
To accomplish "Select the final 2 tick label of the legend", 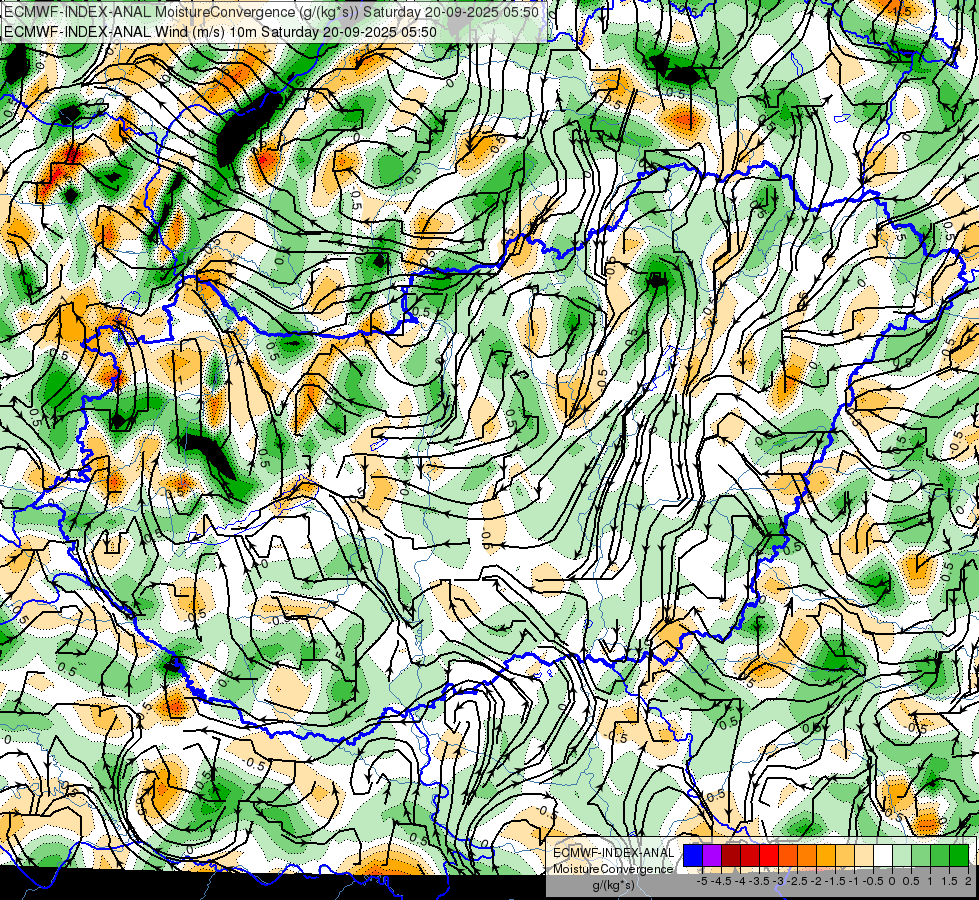I will point(968,881).
